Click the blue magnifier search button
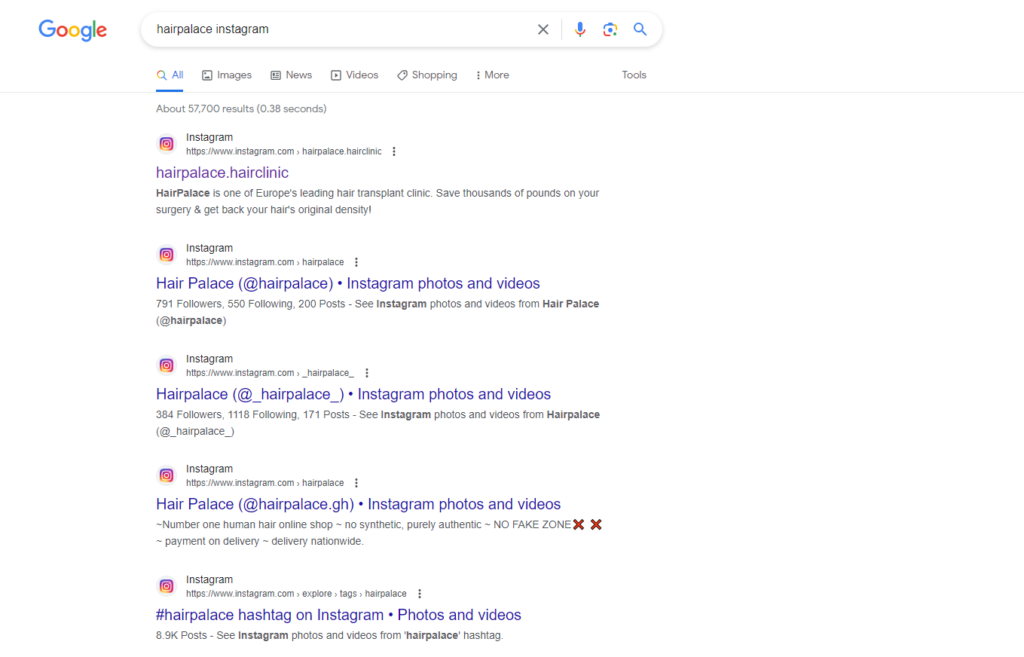 [x=640, y=30]
